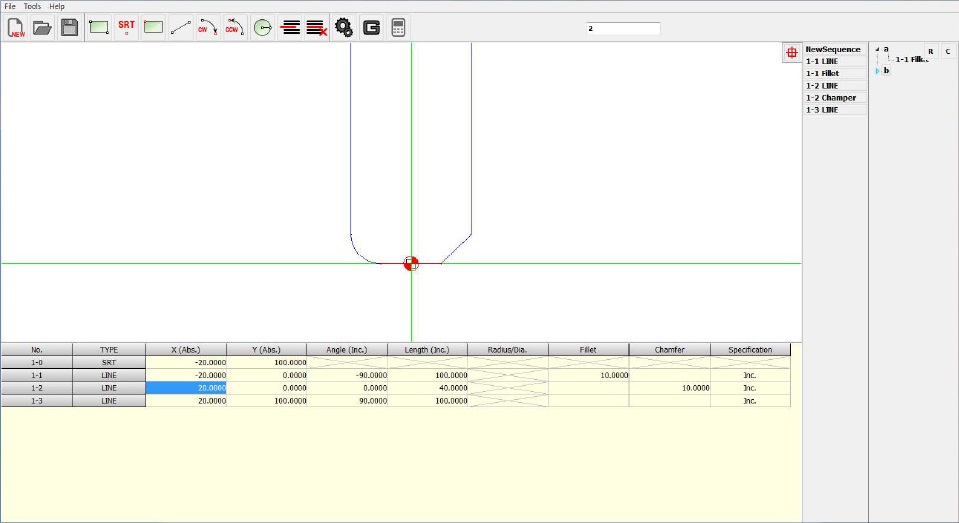Click the Y (Abs.) column header
959x523 pixels.
[x=267, y=350]
